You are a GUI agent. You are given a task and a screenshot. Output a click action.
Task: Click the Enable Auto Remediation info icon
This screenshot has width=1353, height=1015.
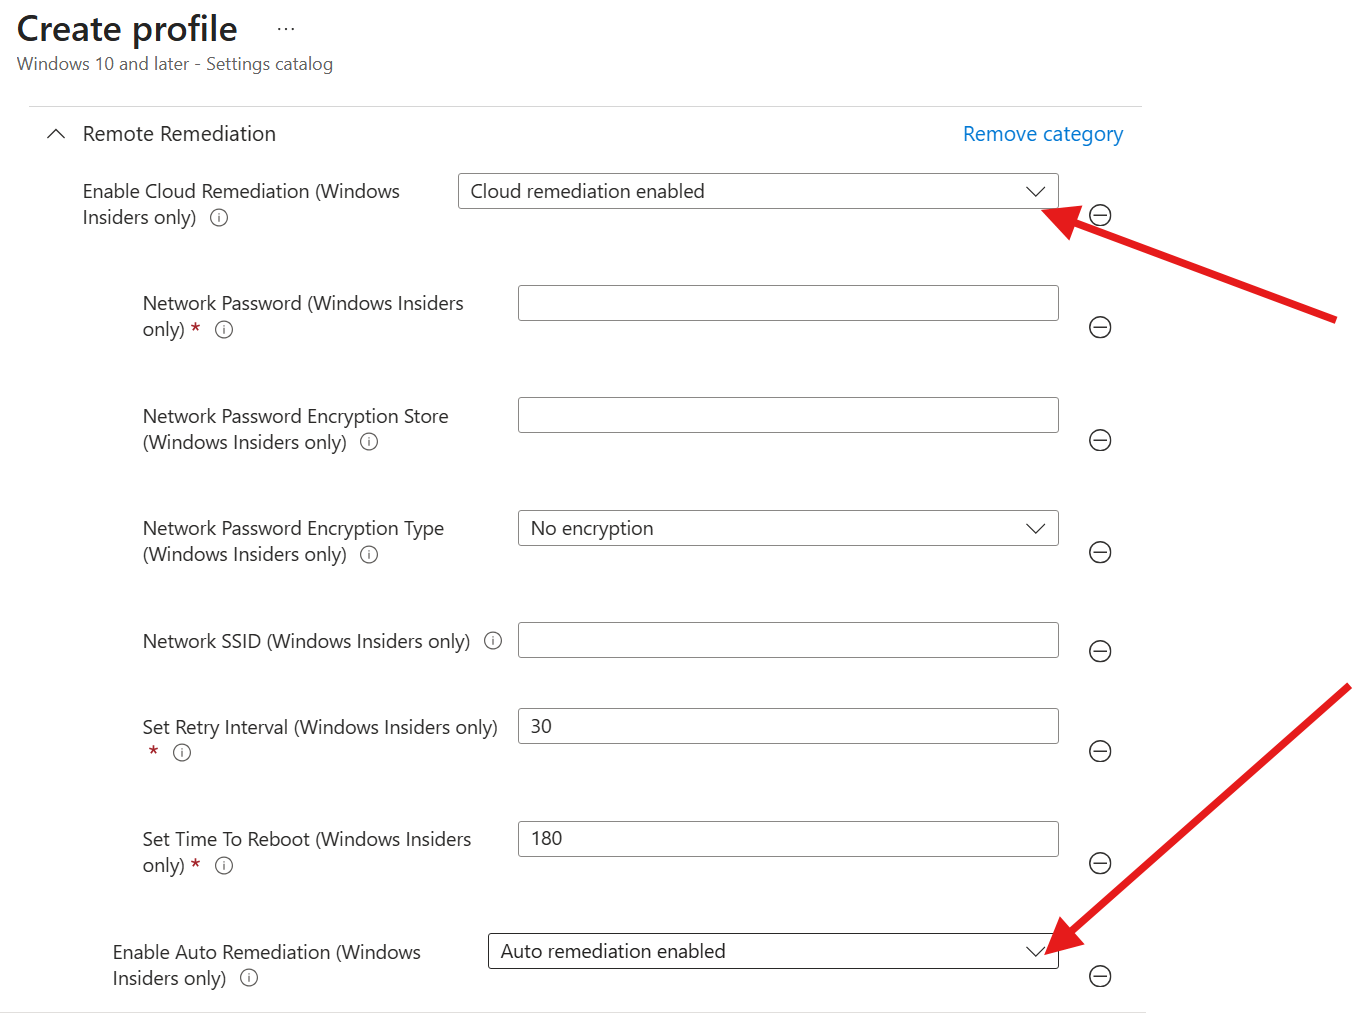tap(248, 978)
